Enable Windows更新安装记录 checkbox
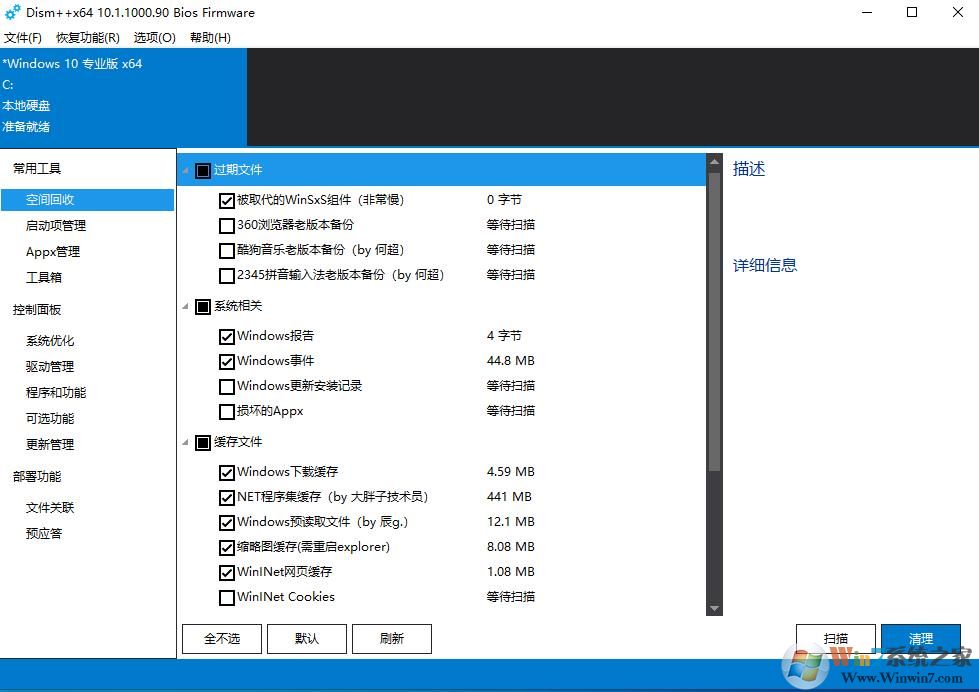Image resolution: width=979 pixels, height=692 pixels. (x=227, y=387)
